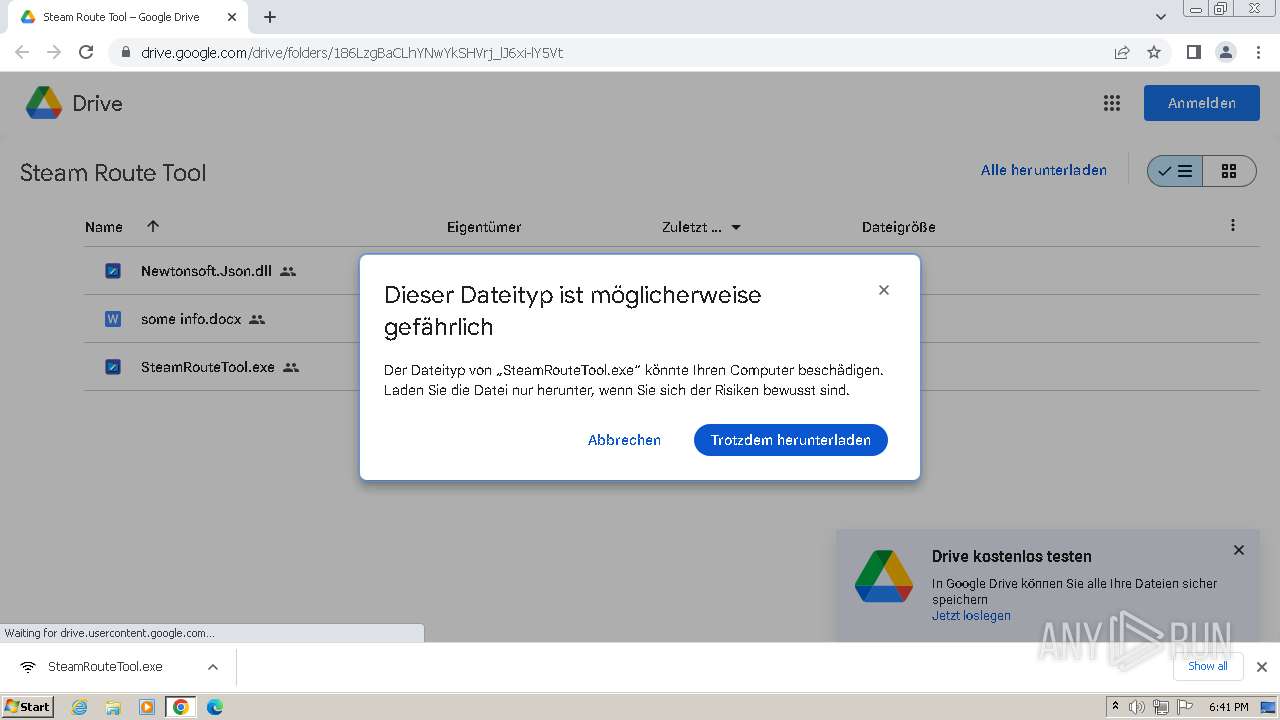Toggle the browser side panel
The height and width of the screenshot is (720, 1280).
point(1193,52)
